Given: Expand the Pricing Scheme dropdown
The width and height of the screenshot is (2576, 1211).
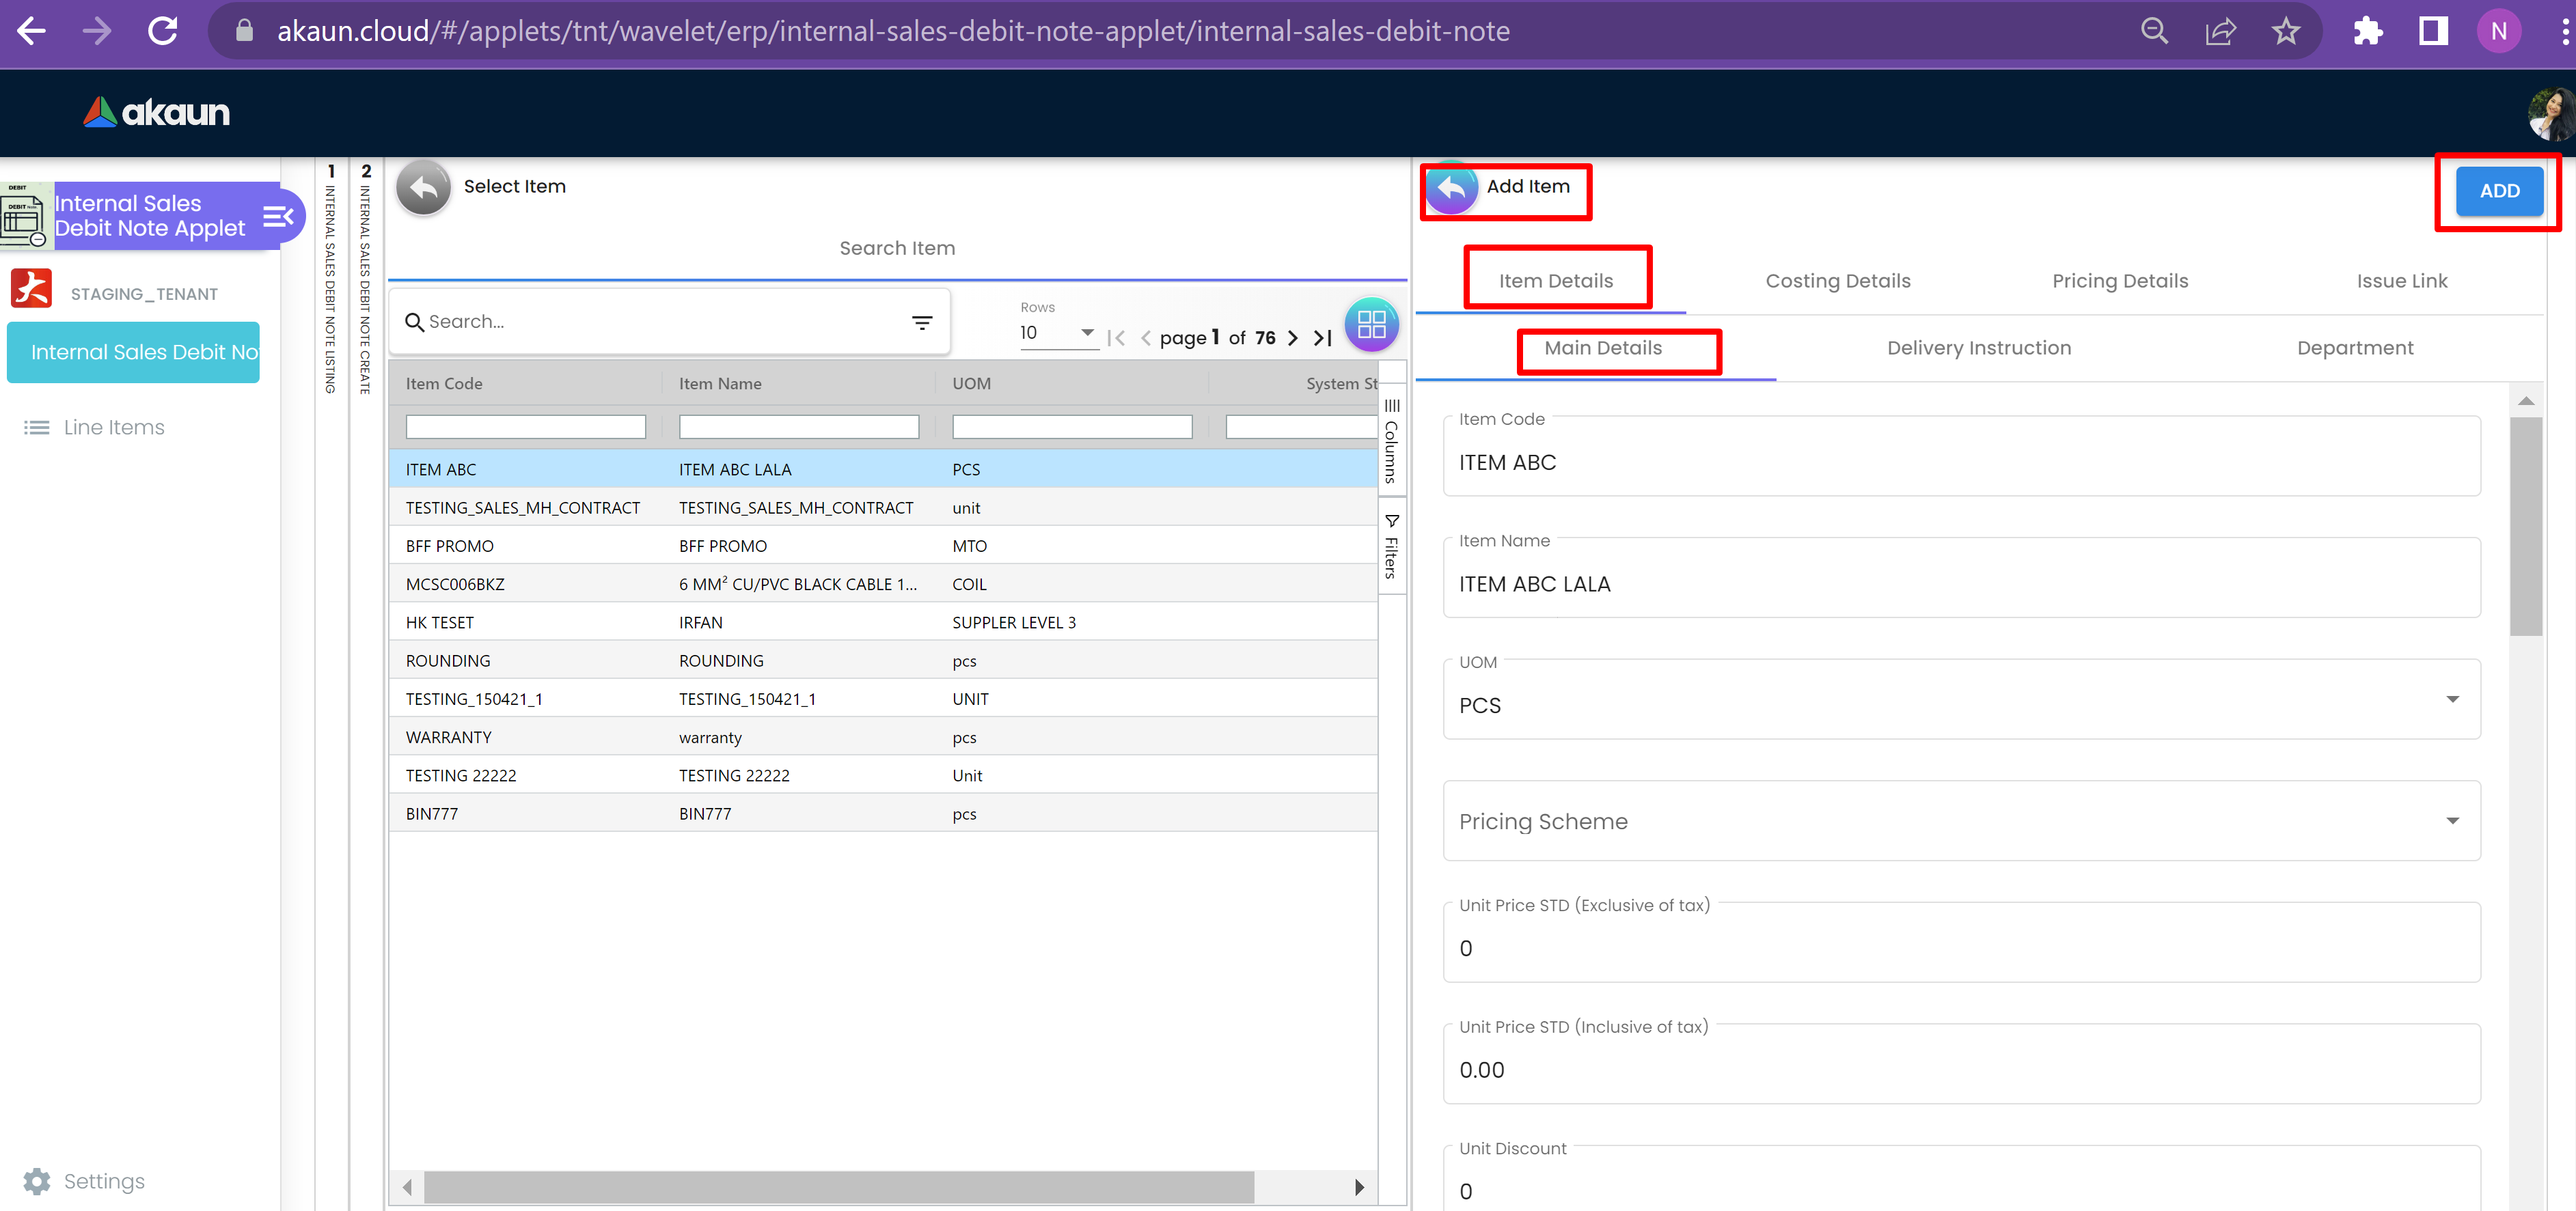Looking at the screenshot, I should point(2451,820).
